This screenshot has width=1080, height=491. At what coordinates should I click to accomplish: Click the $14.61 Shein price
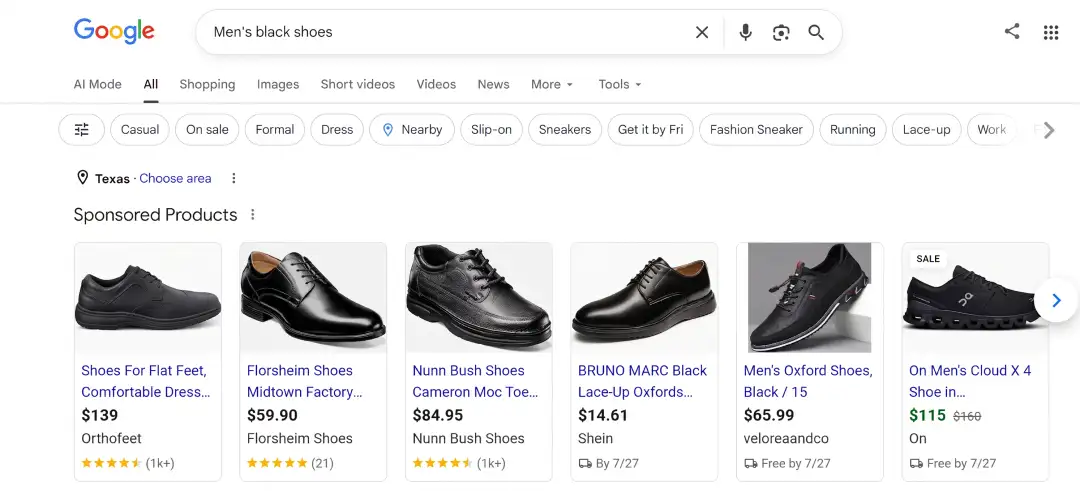(x=603, y=415)
